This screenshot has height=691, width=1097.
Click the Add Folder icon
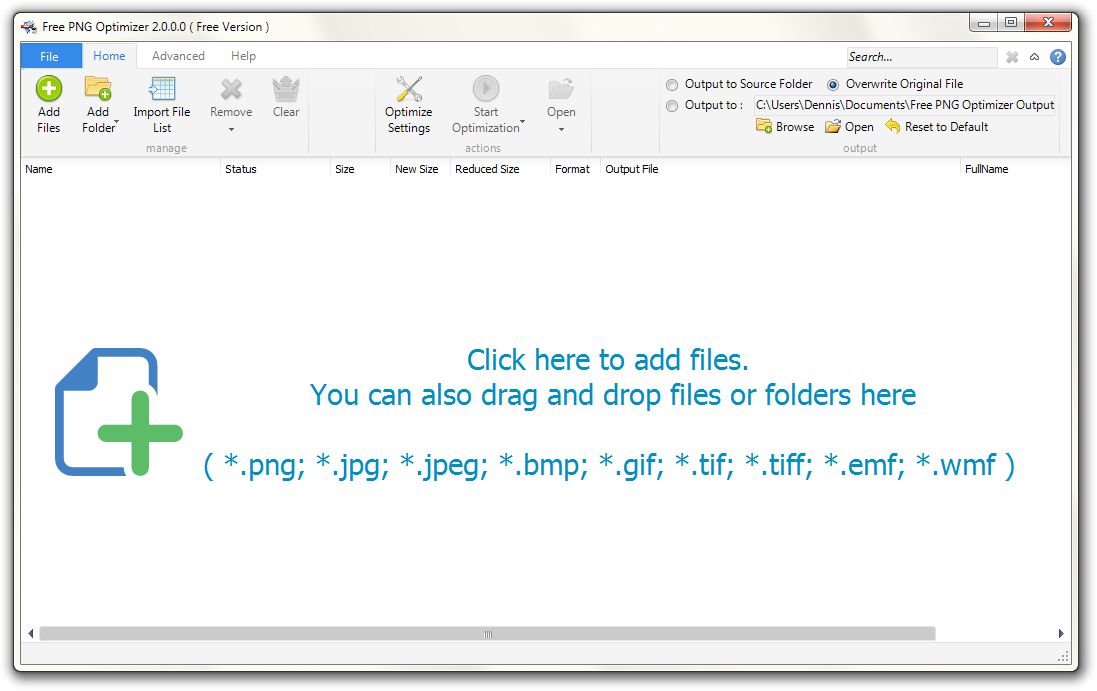[x=98, y=89]
